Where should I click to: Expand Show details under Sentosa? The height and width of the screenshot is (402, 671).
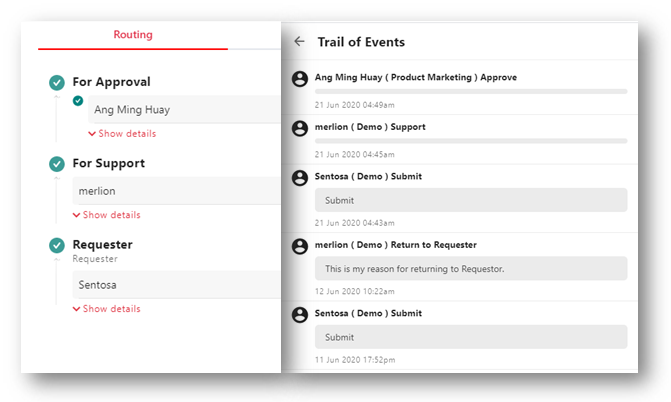(x=107, y=309)
